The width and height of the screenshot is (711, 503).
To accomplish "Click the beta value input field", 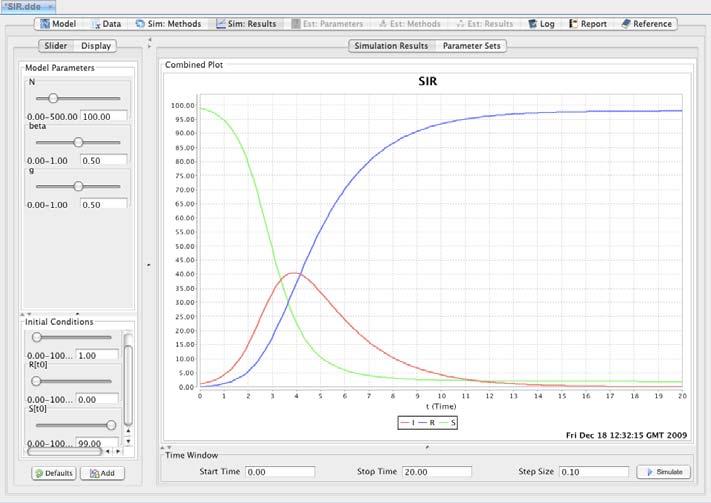I will coord(104,161).
